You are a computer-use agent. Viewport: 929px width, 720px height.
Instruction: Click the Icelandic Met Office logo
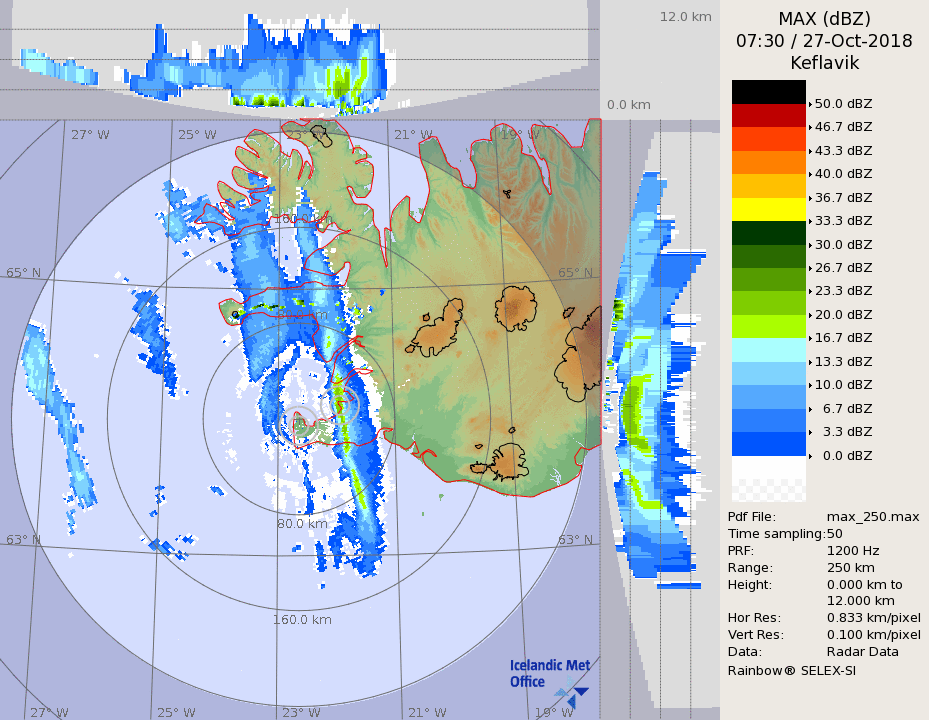pyautogui.click(x=549, y=675)
